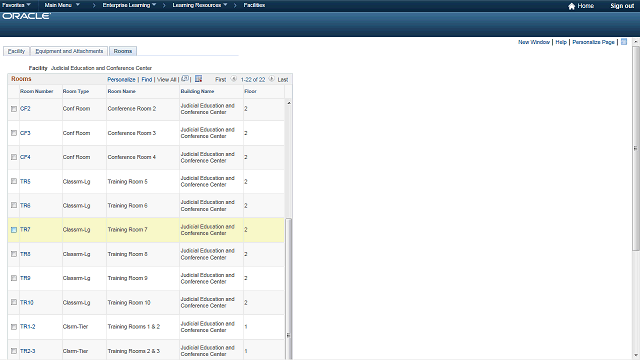Click 'Conf Room' type in CF3 row
This screenshot has height=360, width=640.
click(76, 133)
